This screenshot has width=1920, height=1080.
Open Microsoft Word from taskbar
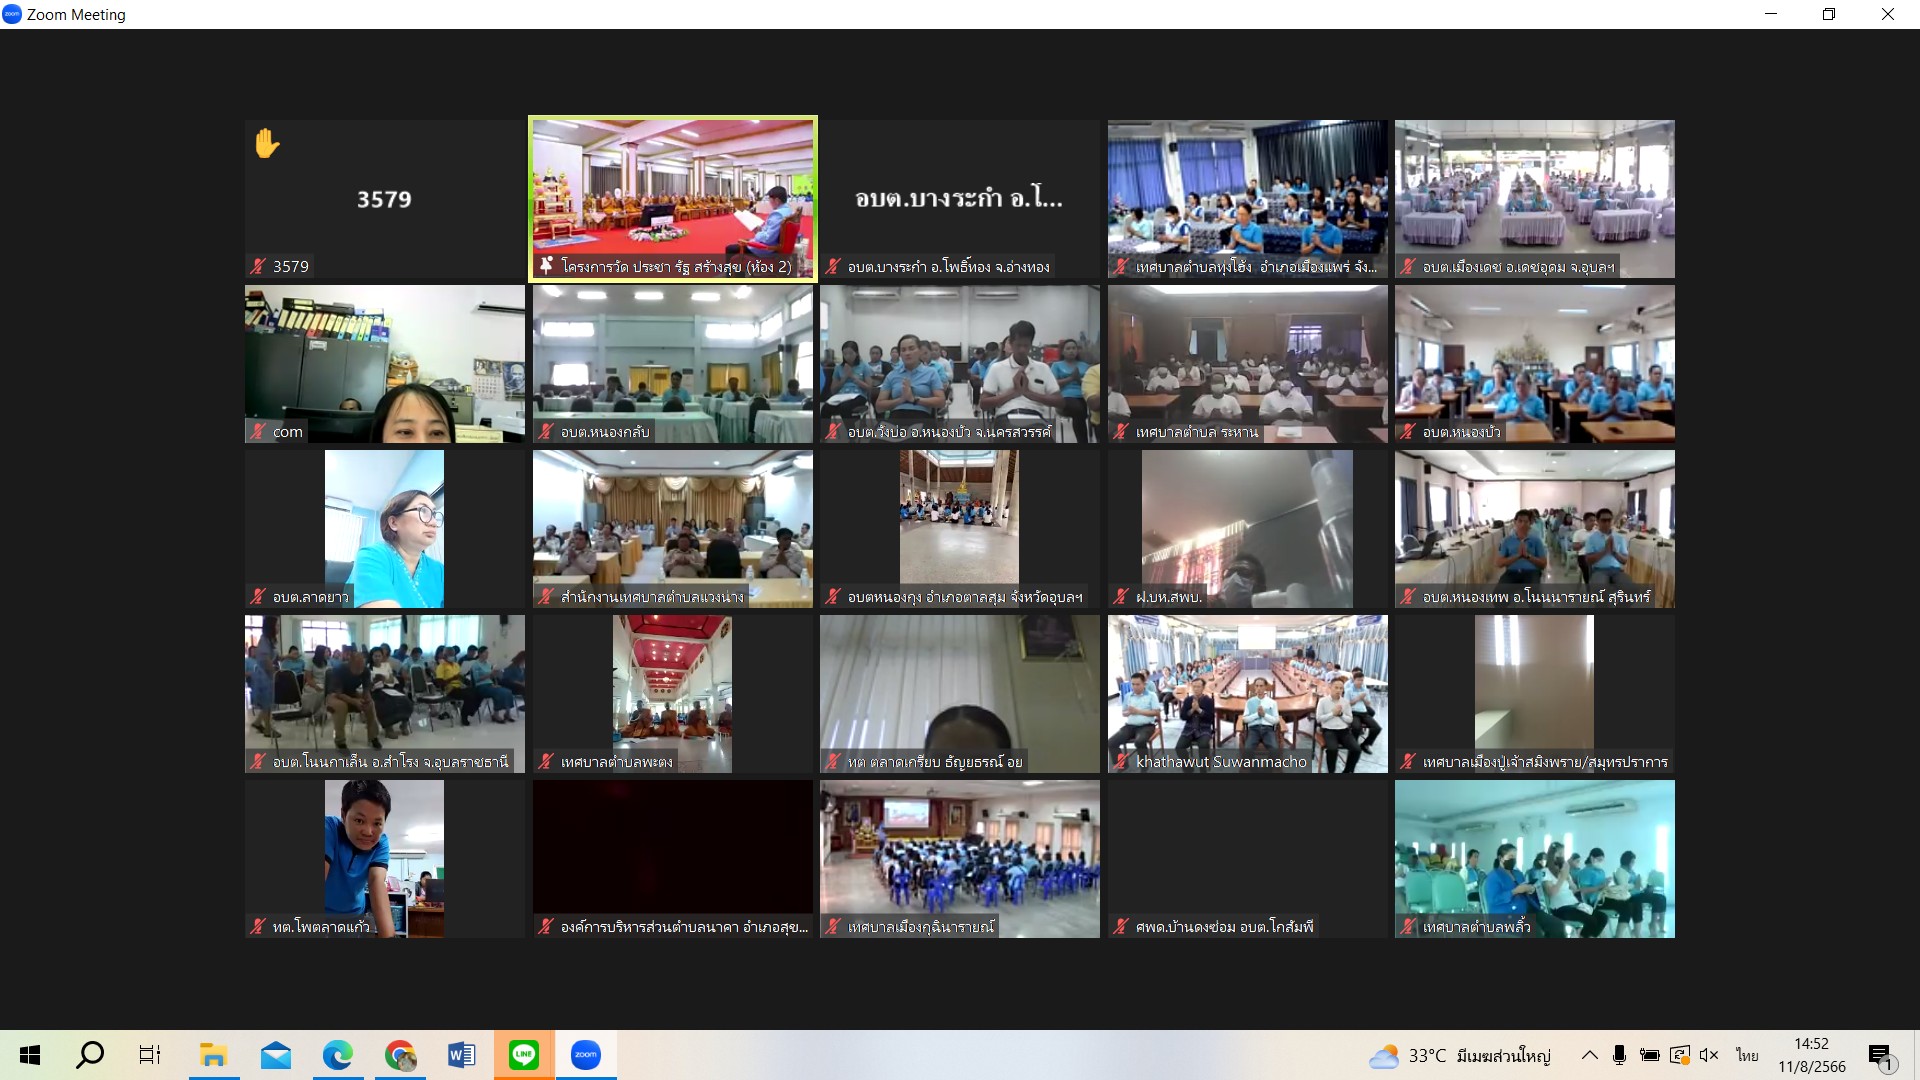[x=462, y=1055]
